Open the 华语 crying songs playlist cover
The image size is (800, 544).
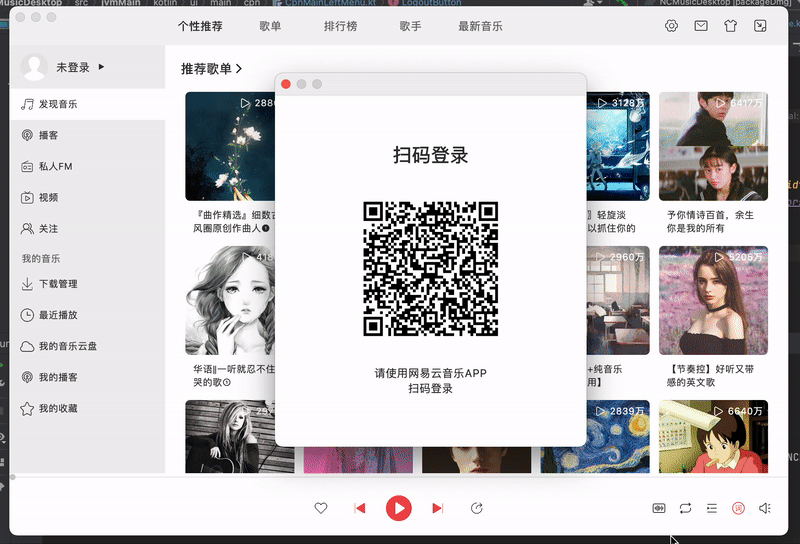[x=230, y=301]
